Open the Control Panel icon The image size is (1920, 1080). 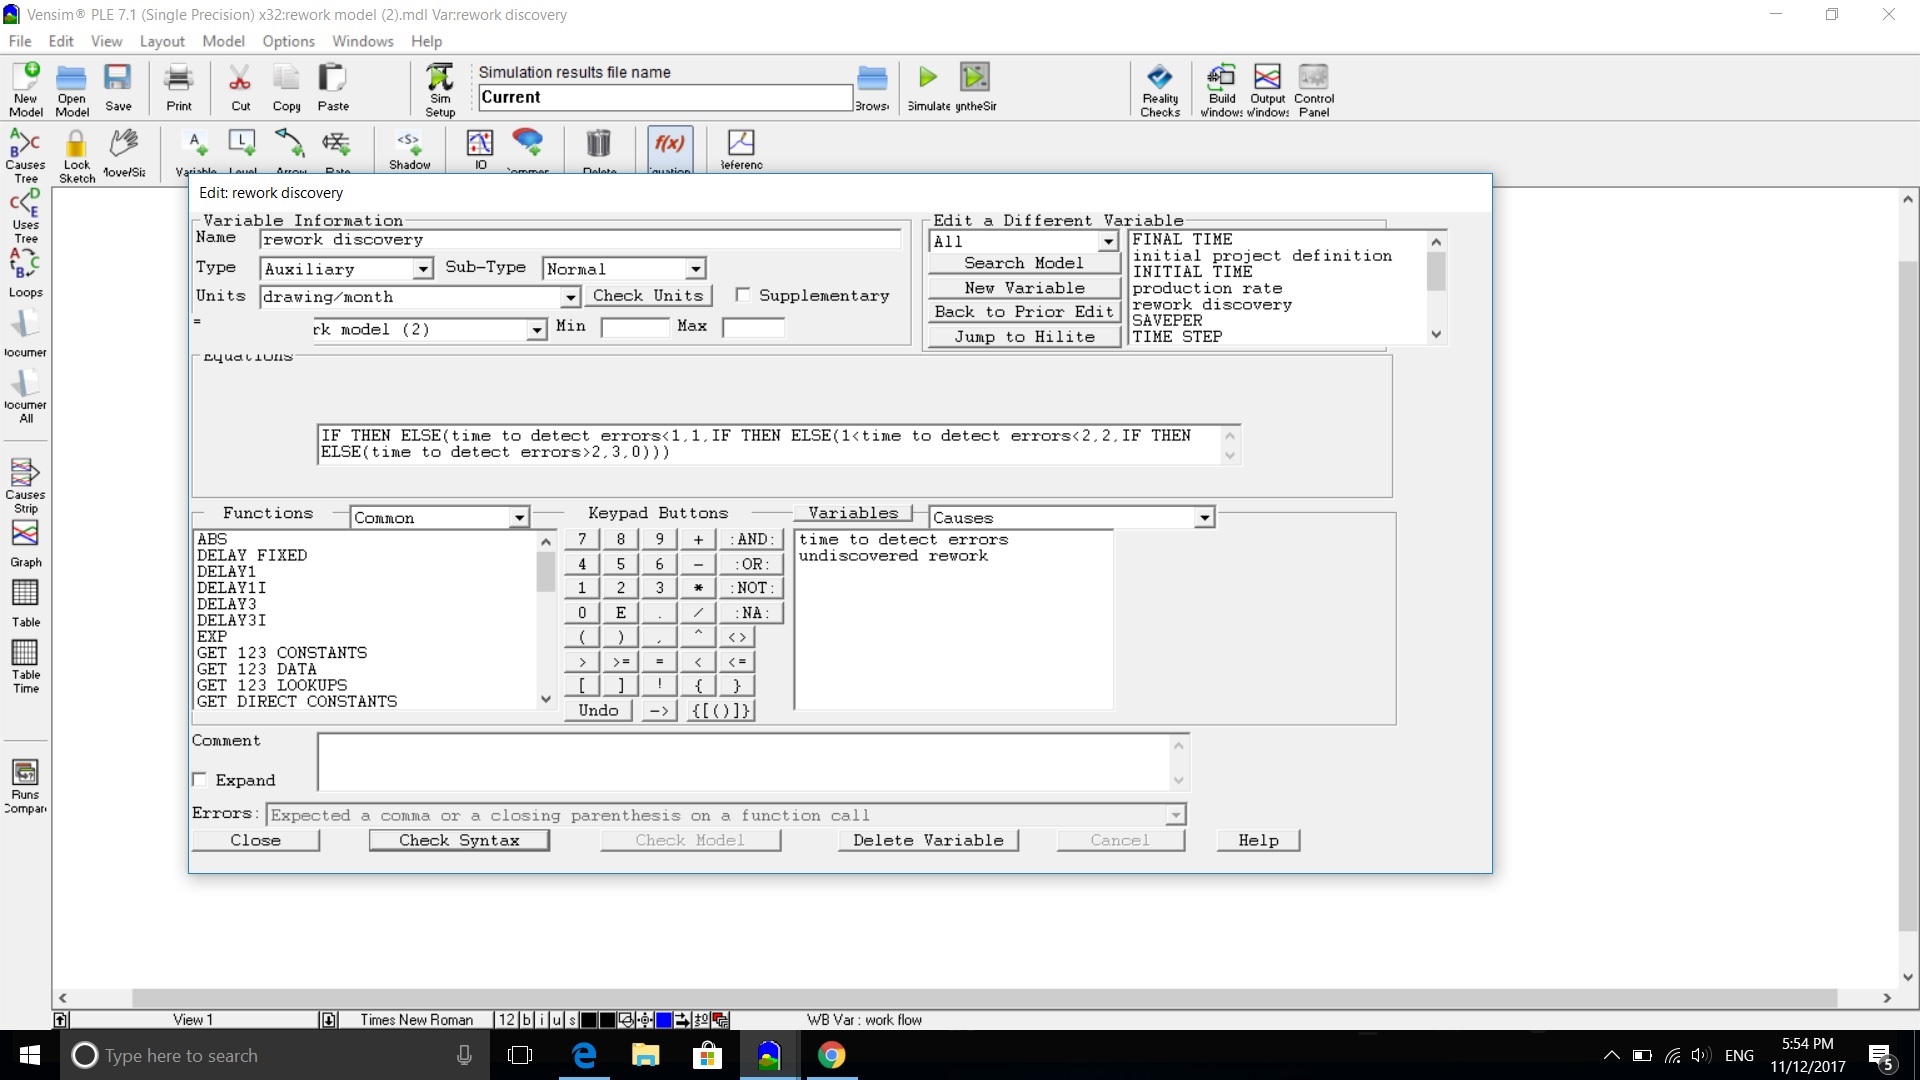1314,89
